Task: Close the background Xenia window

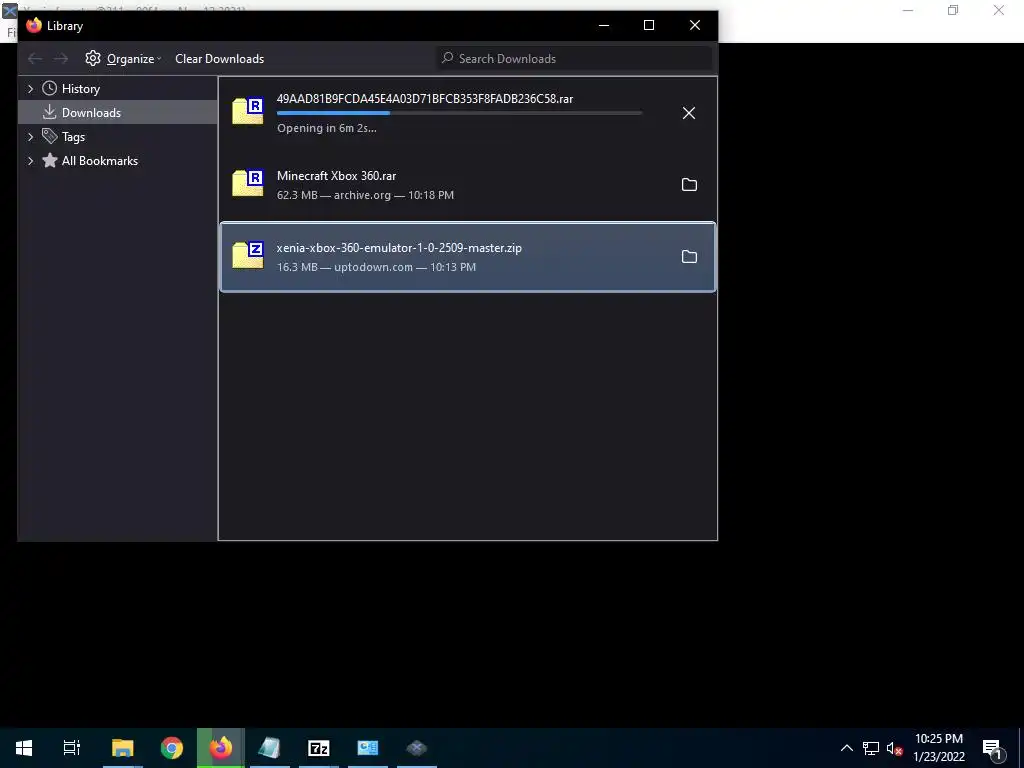Action: pyautogui.click(x=999, y=10)
